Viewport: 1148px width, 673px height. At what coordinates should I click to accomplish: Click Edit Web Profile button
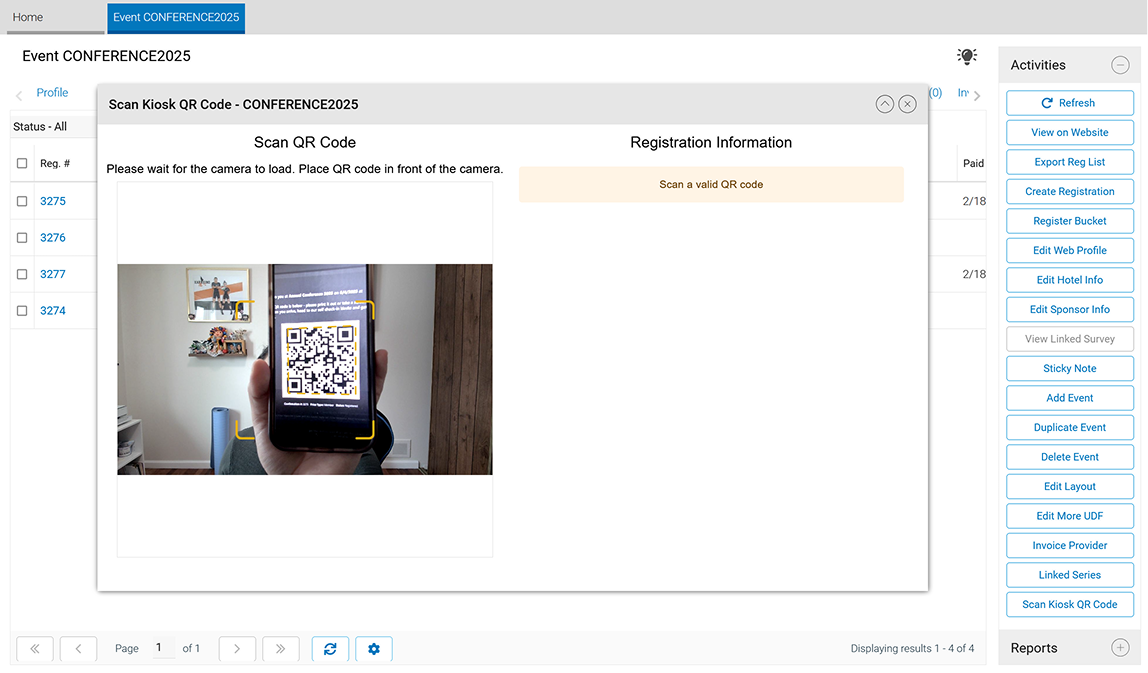point(1070,250)
